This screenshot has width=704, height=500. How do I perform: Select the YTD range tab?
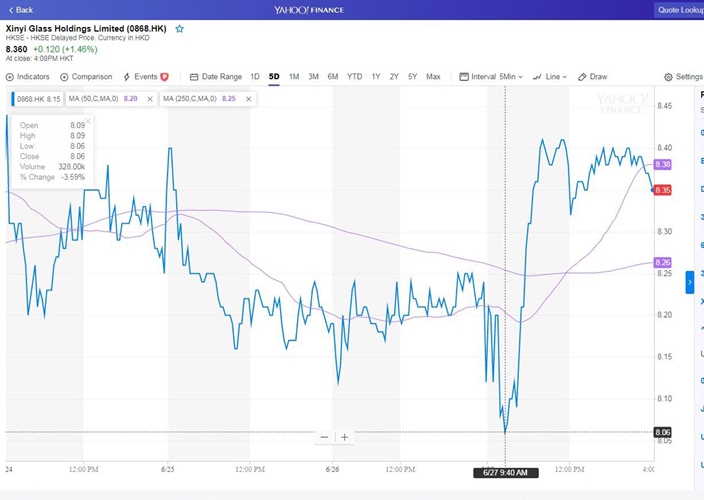click(x=354, y=77)
